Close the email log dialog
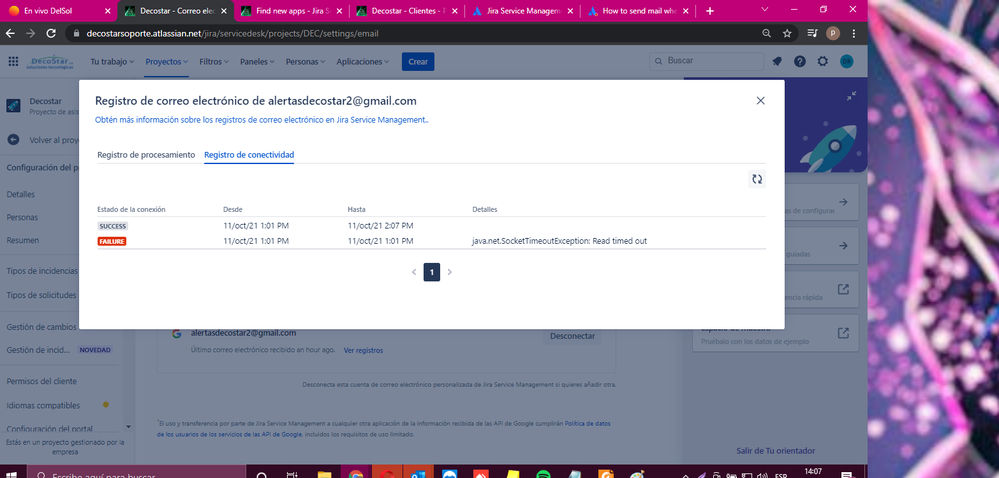 [x=760, y=101]
